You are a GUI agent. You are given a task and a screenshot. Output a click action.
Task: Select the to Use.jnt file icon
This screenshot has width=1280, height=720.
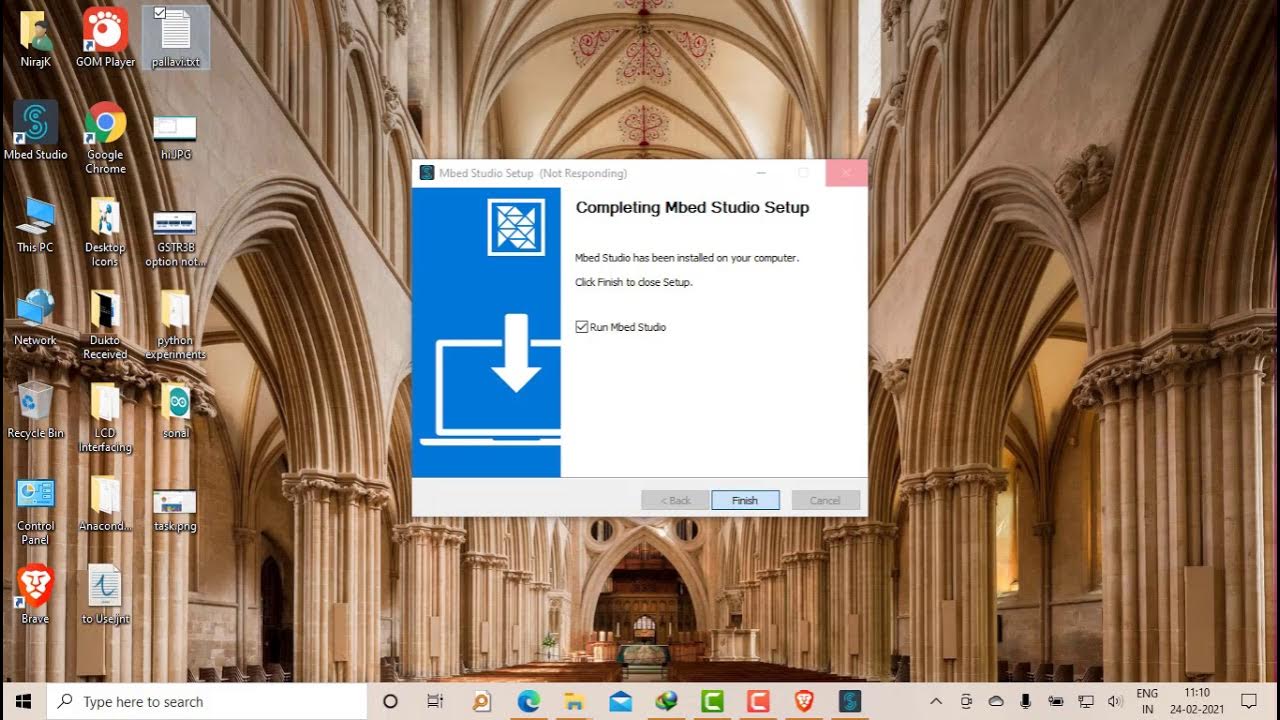coord(105,595)
